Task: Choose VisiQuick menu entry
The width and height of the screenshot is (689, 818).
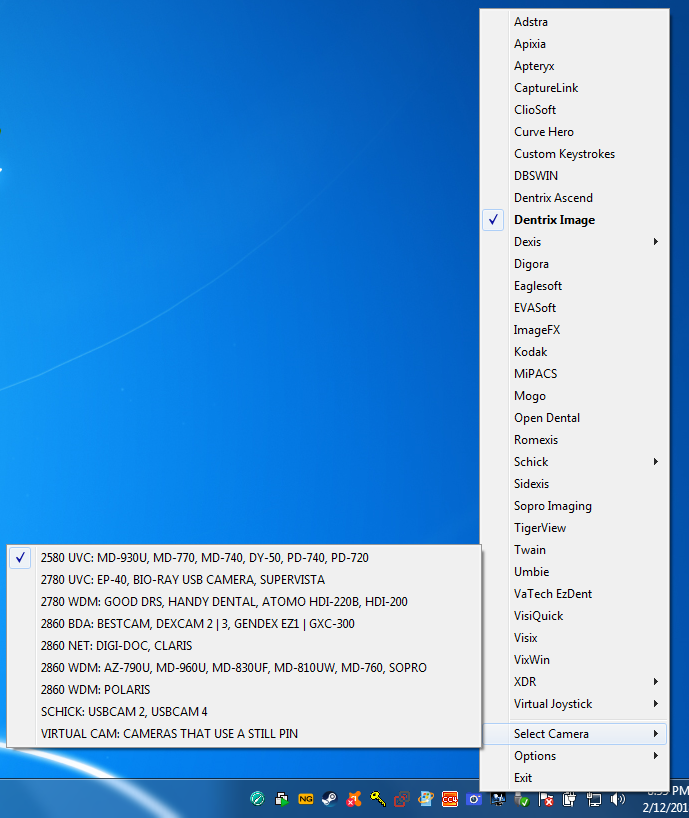Action: 574,616
